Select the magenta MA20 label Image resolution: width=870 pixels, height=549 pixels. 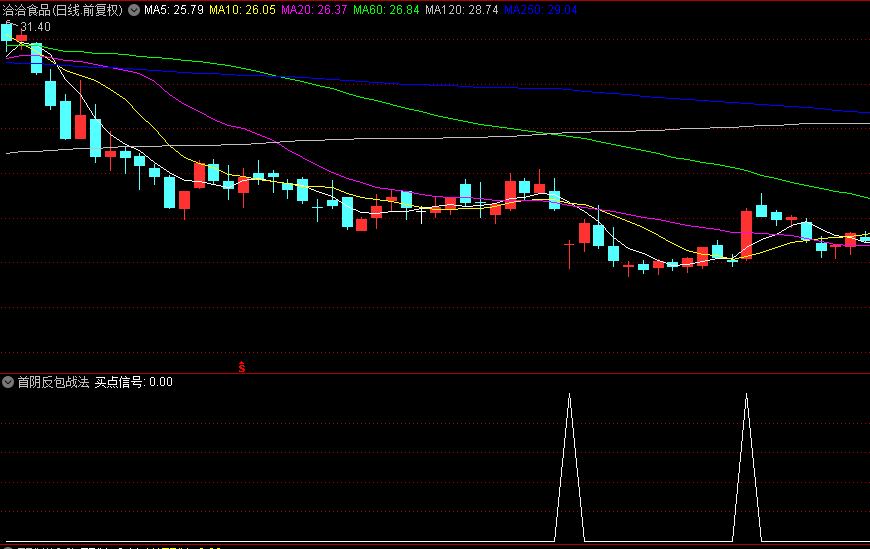point(315,10)
